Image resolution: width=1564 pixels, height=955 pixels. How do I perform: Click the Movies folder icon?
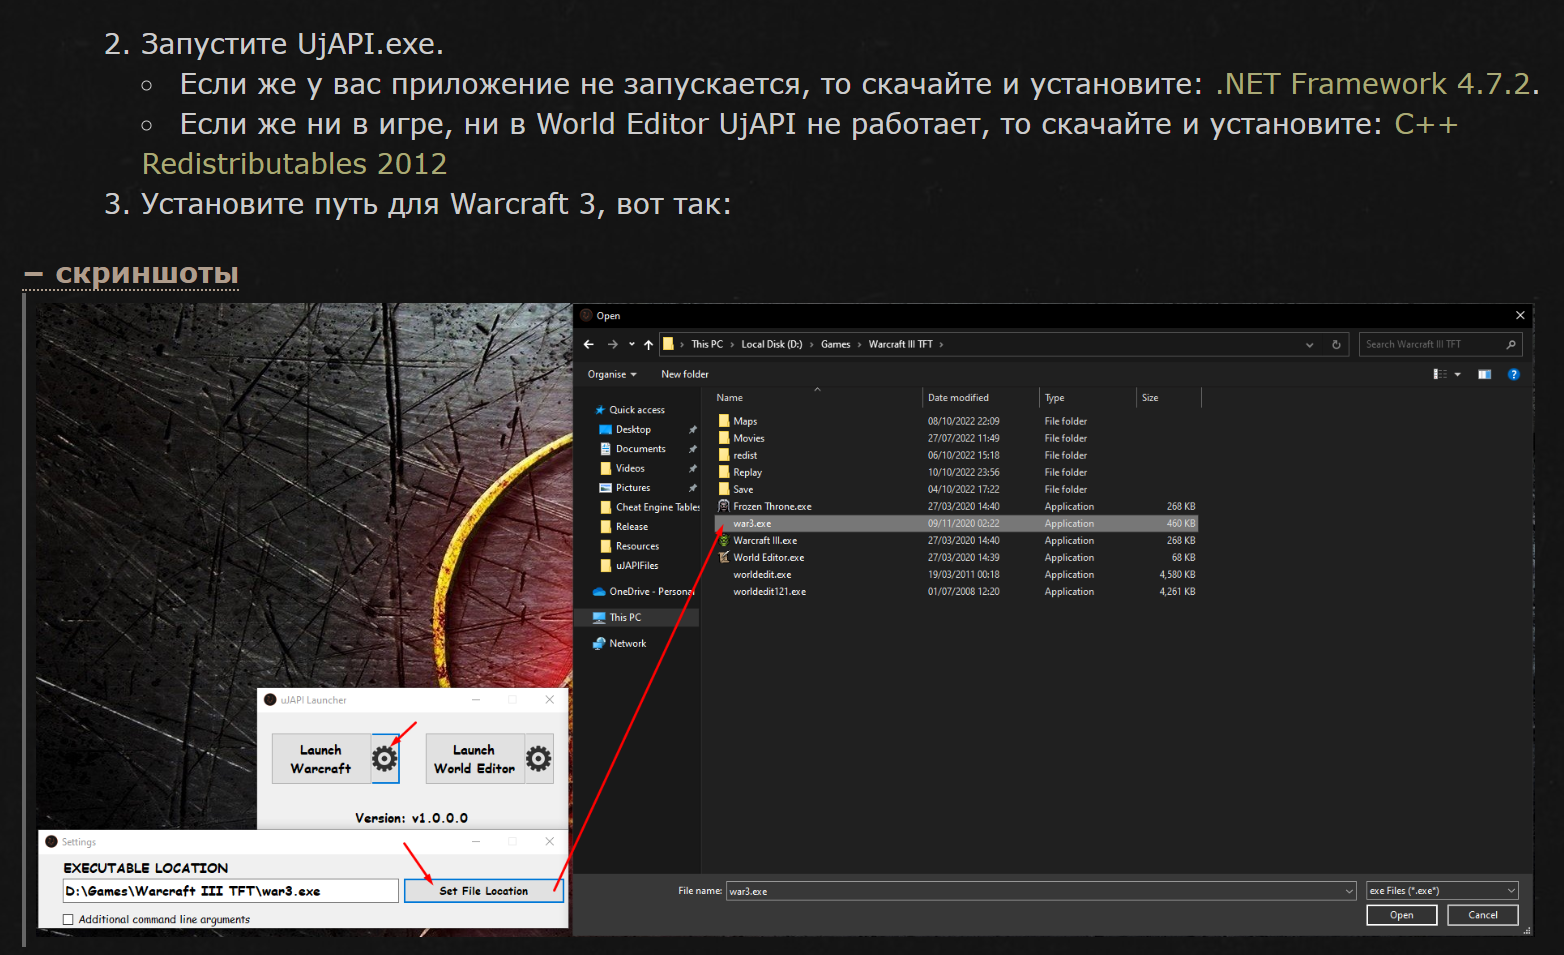point(724,438)
